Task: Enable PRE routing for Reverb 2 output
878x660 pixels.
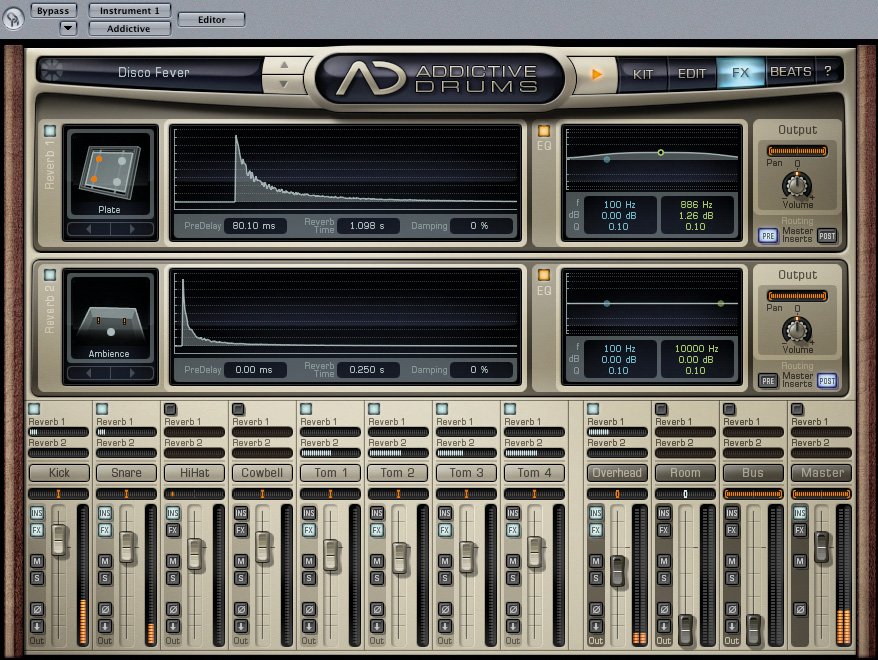Action: (768, 381)
